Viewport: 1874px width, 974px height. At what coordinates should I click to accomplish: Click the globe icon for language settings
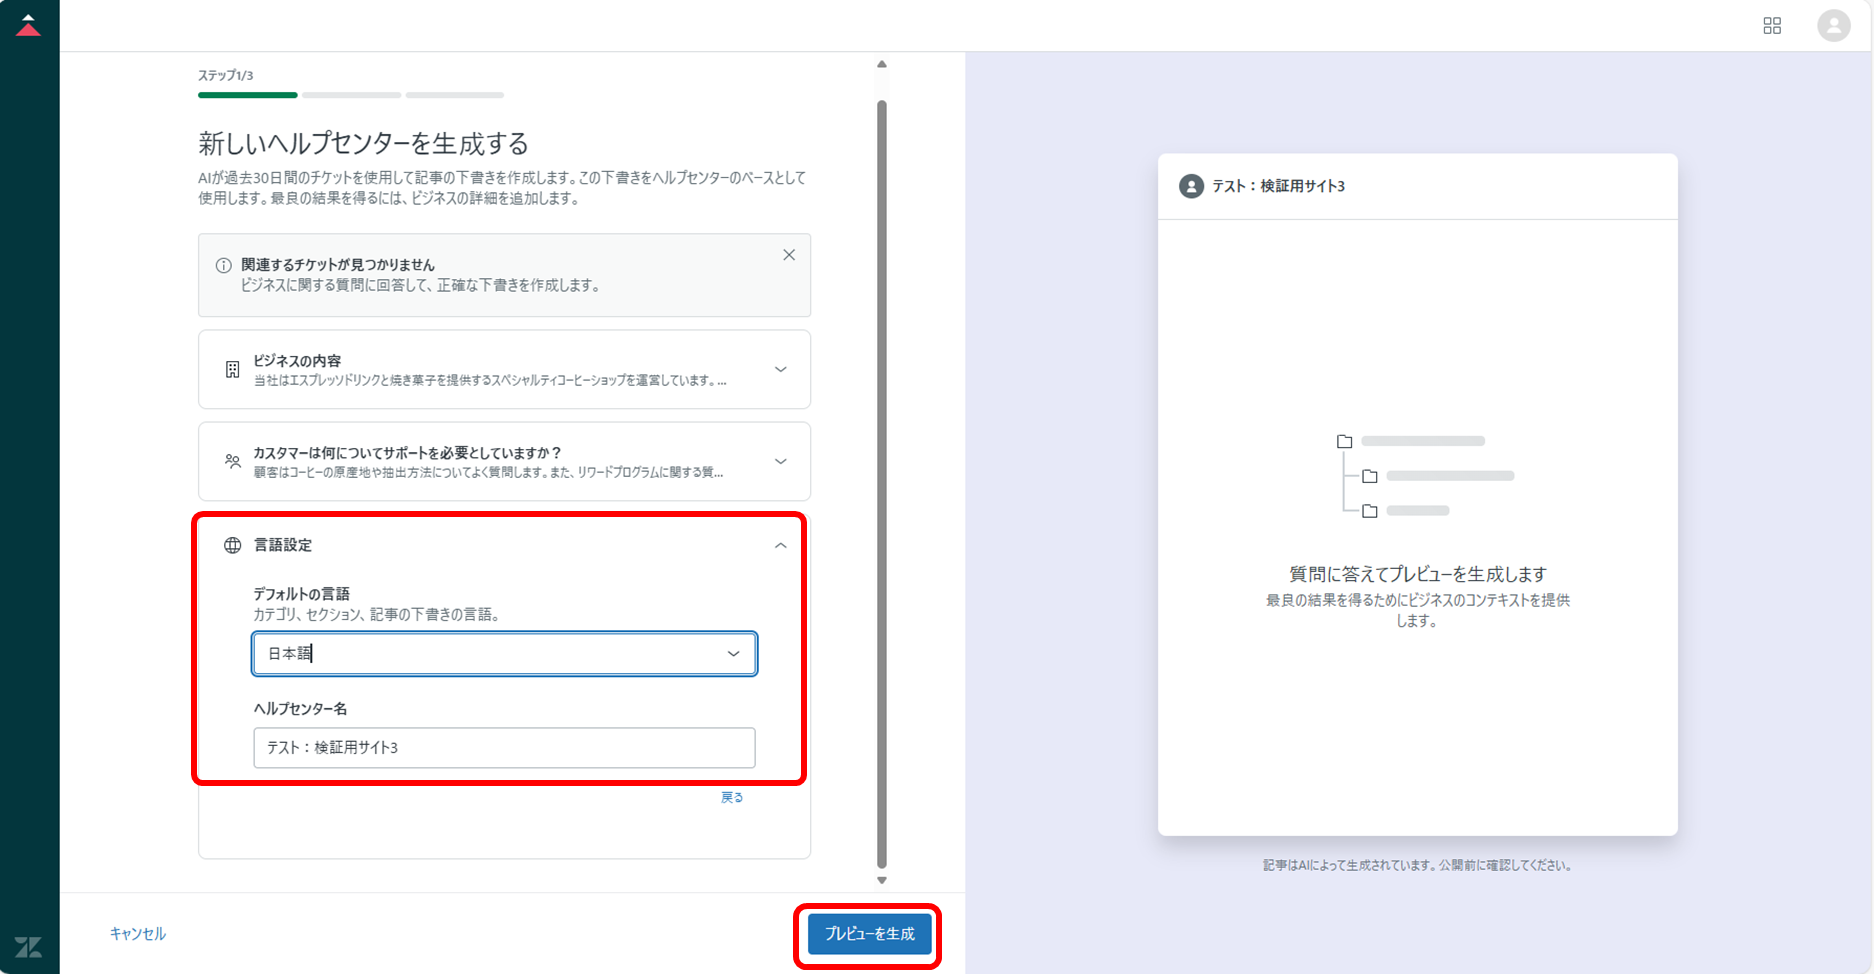click(x=232, y=545)
